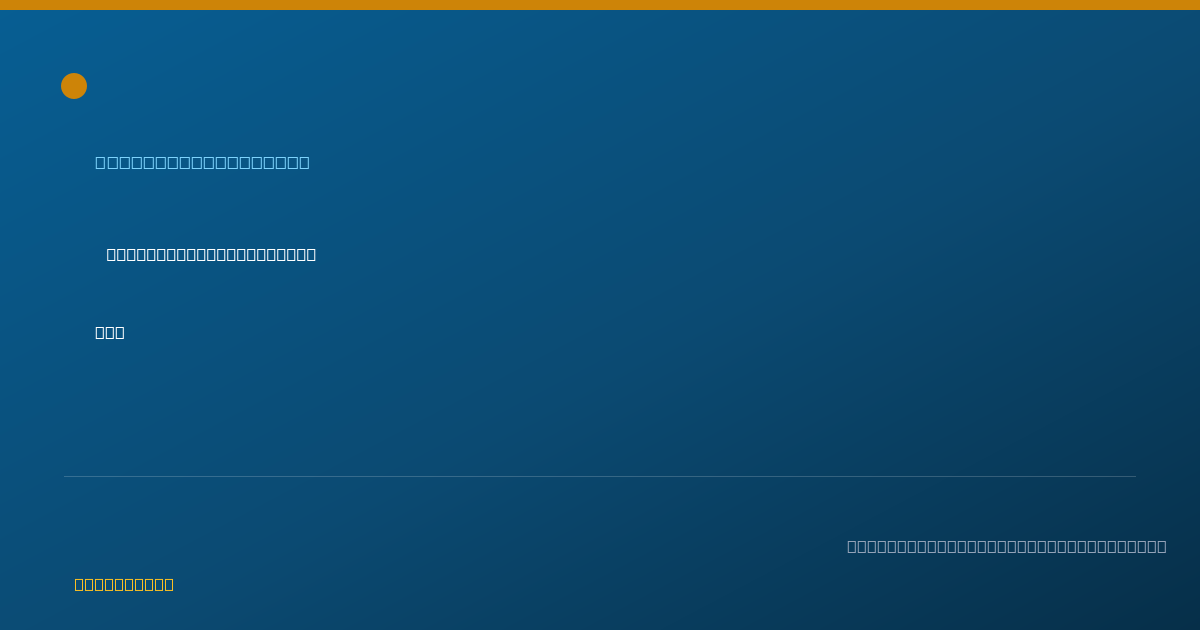Select the light blue heading text line
The image size is (1200, 630).
pos(202,162)
